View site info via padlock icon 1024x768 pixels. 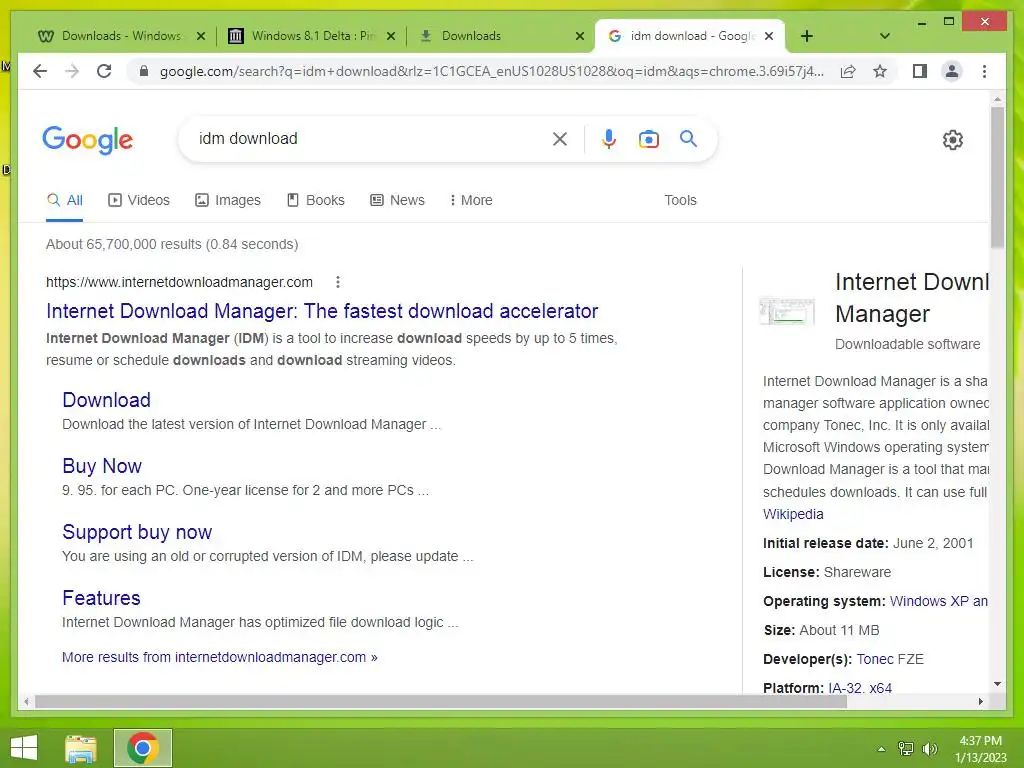(144, 71)
